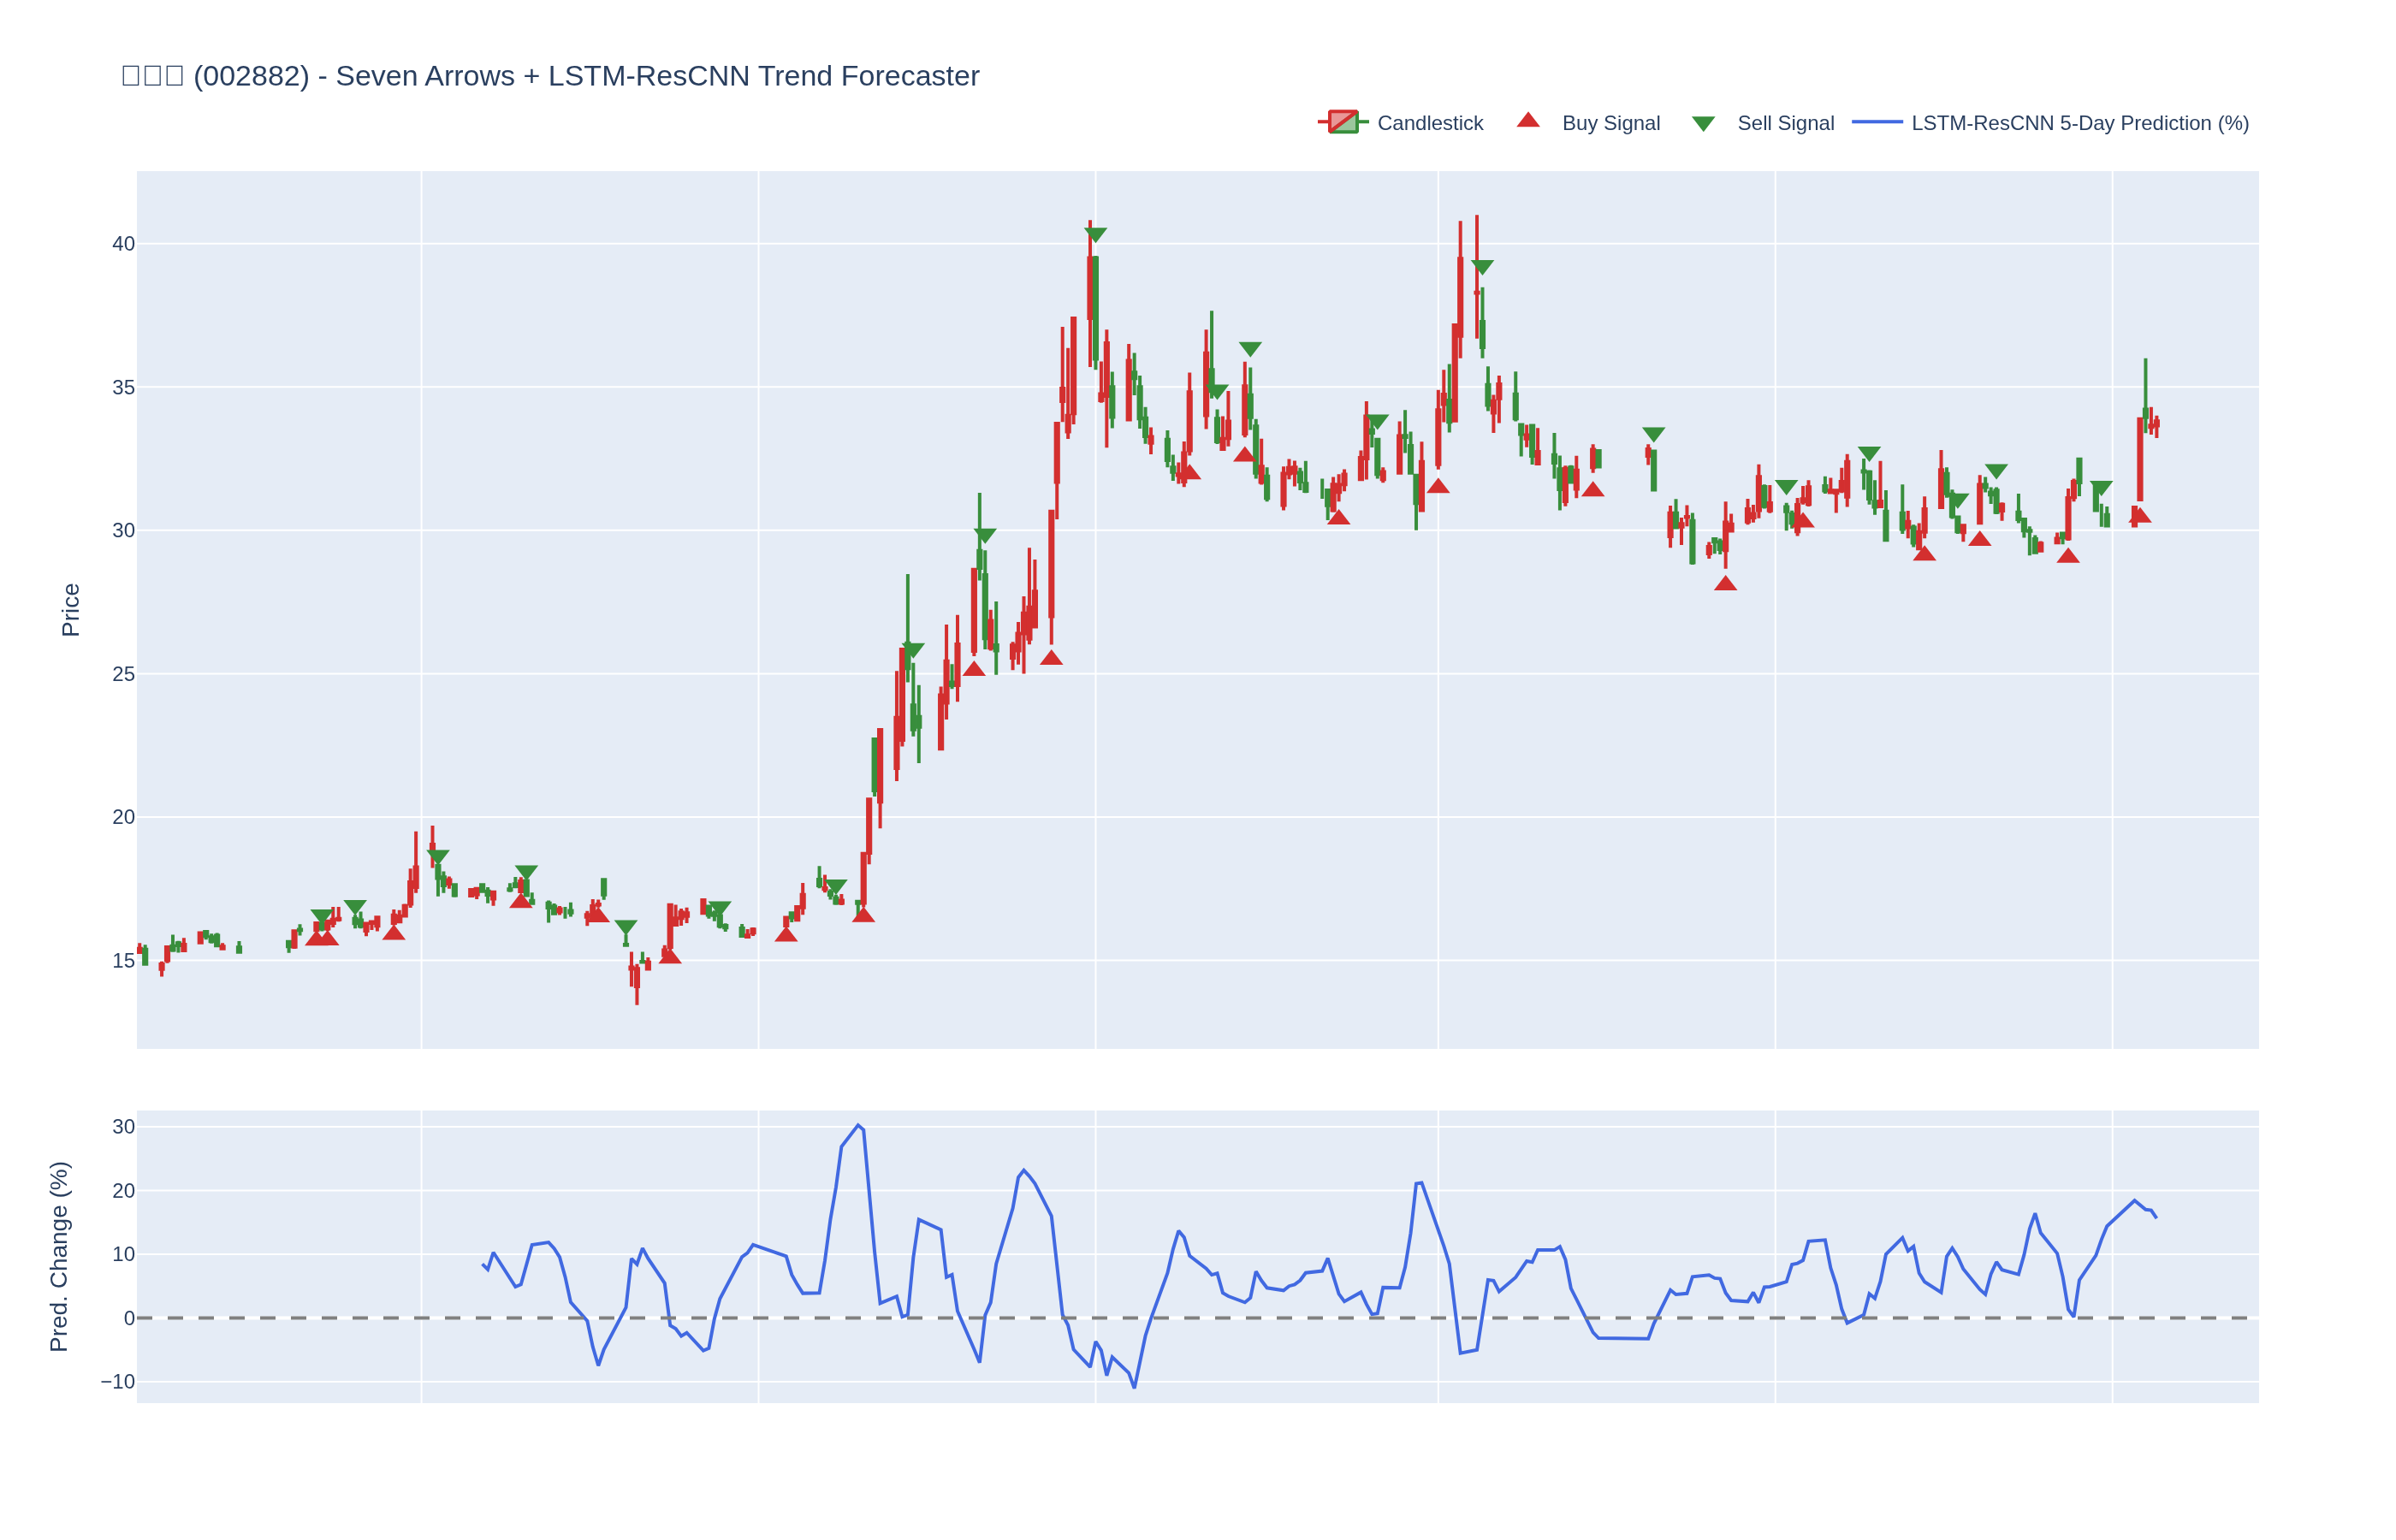Toggle LSTM-ResCNN 5-Day Prediction legend label
The width and height of the screenshot is (2396, 1540).
point(2079,123)
